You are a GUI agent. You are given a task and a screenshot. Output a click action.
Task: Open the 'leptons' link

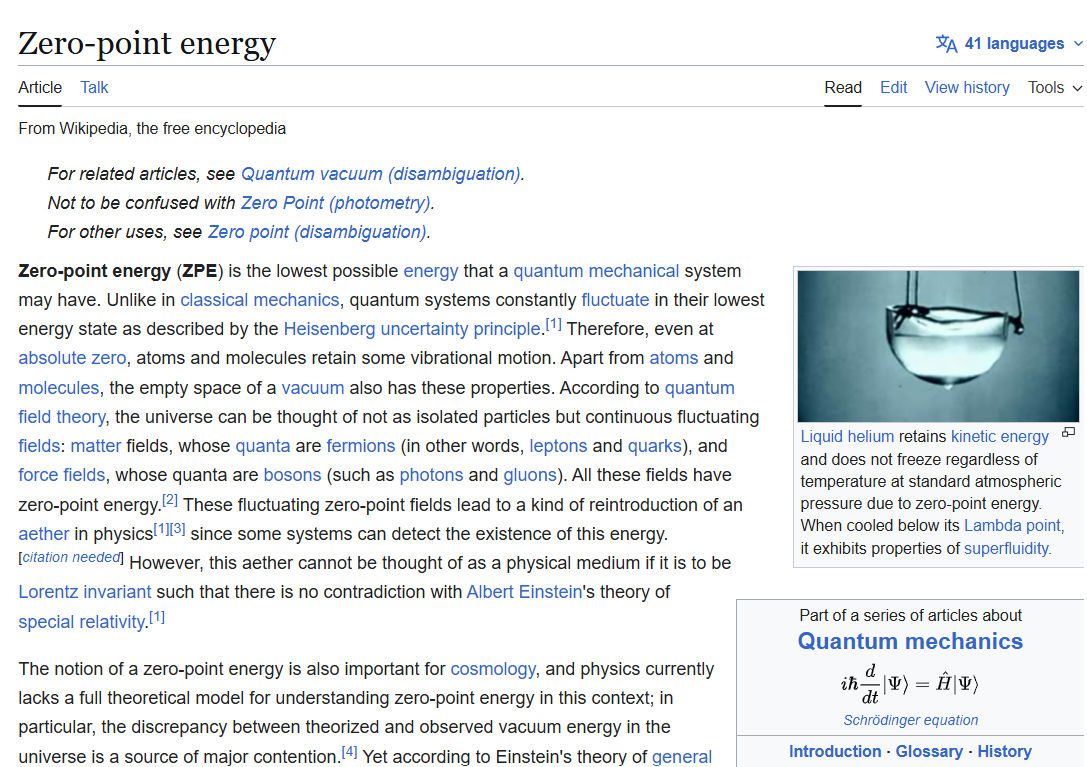pos(558,446)
